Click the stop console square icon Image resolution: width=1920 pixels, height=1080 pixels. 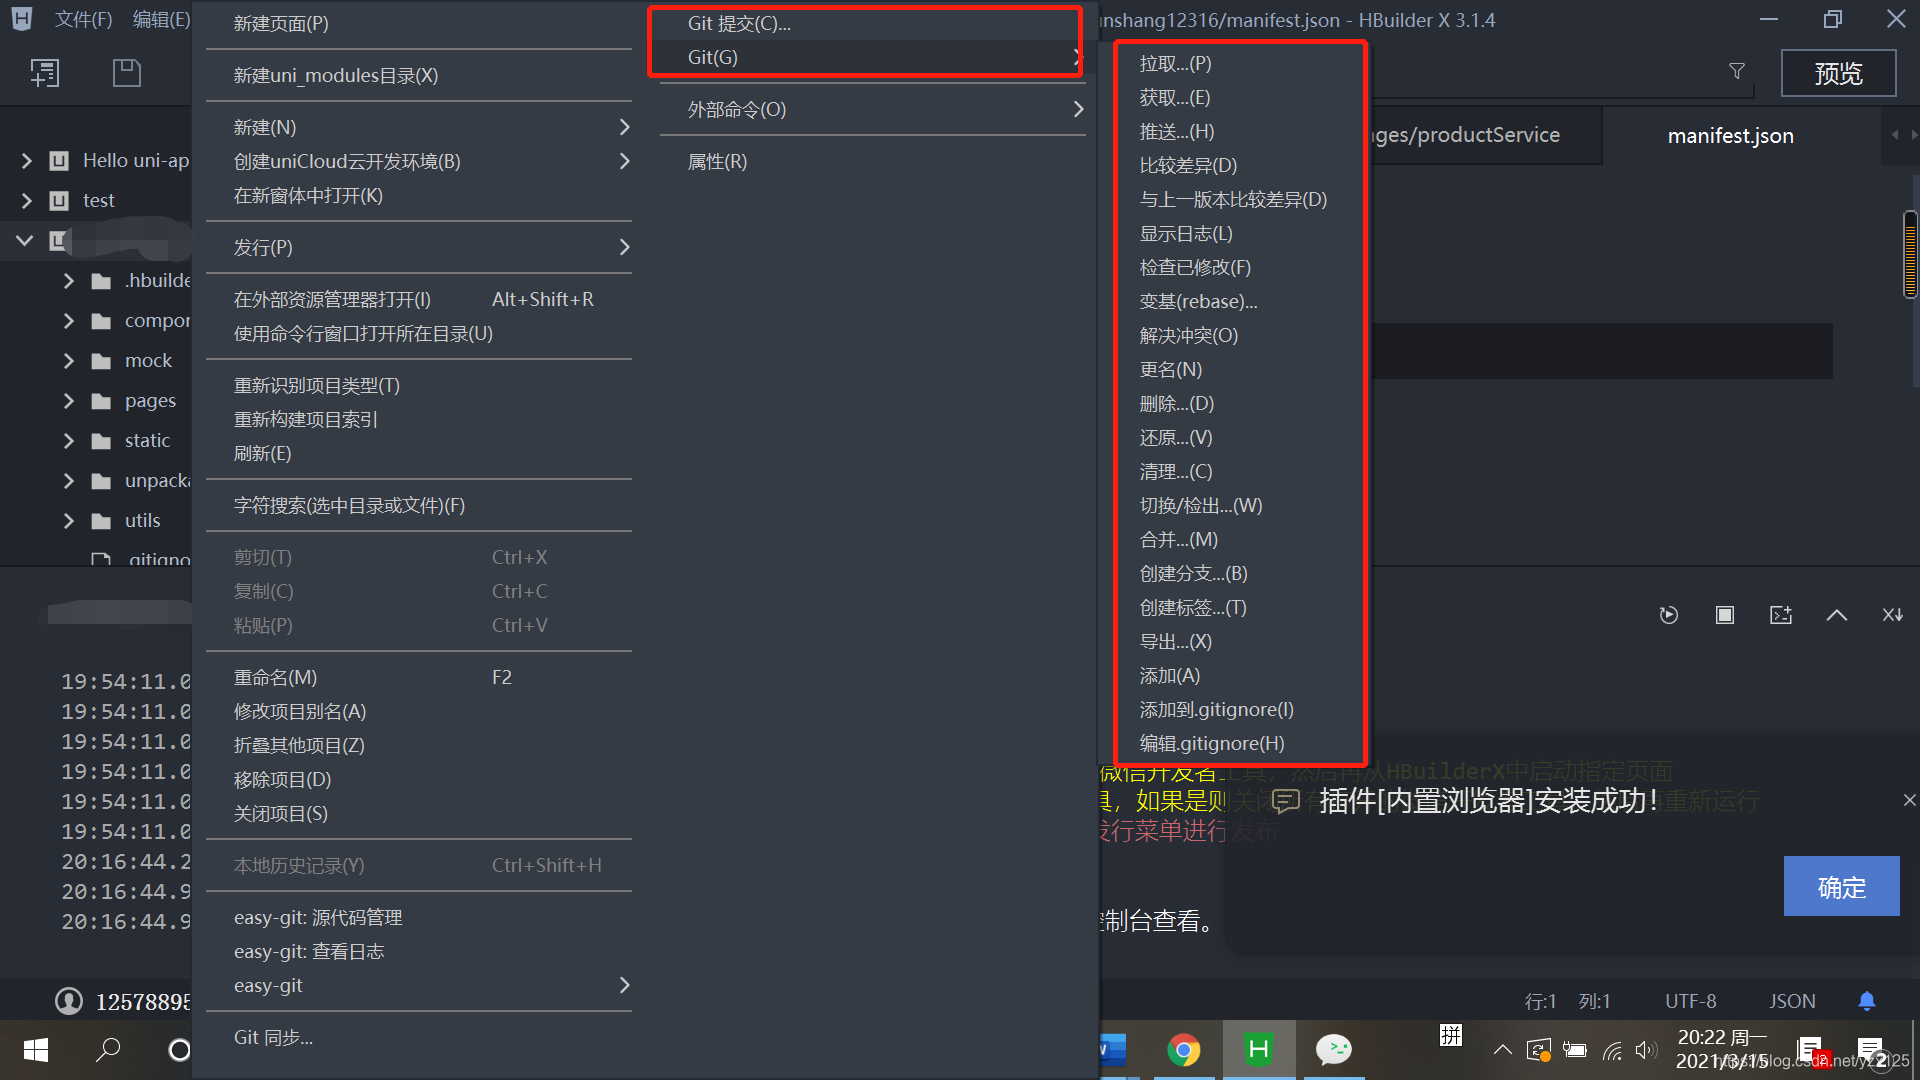click(x=1725, y=615)
